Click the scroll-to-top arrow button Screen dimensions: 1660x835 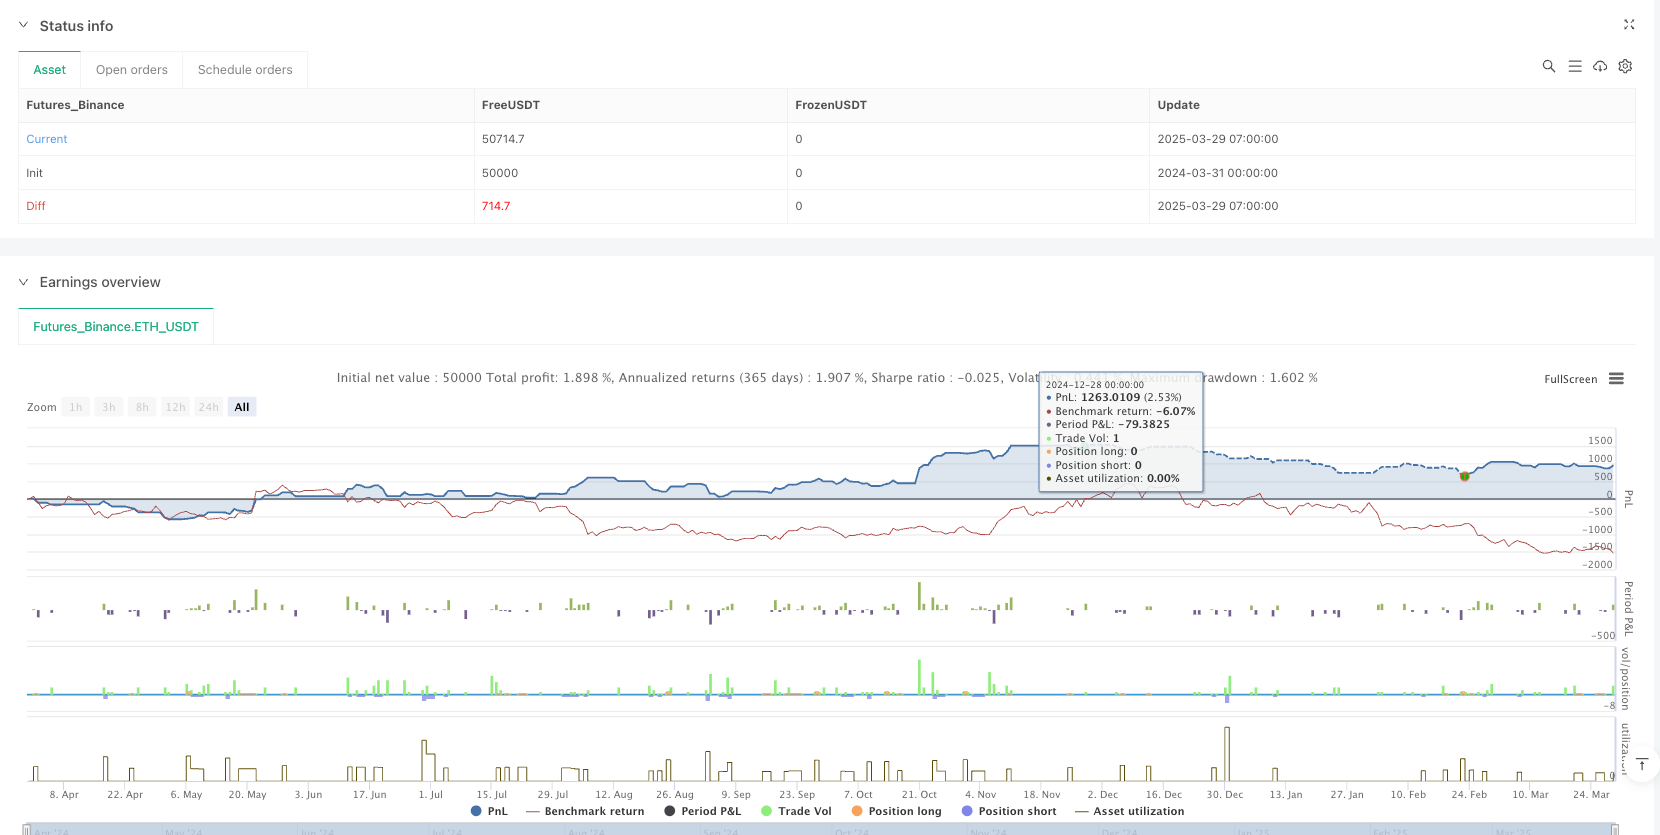pyautogui.click(x=1641, y=765)
